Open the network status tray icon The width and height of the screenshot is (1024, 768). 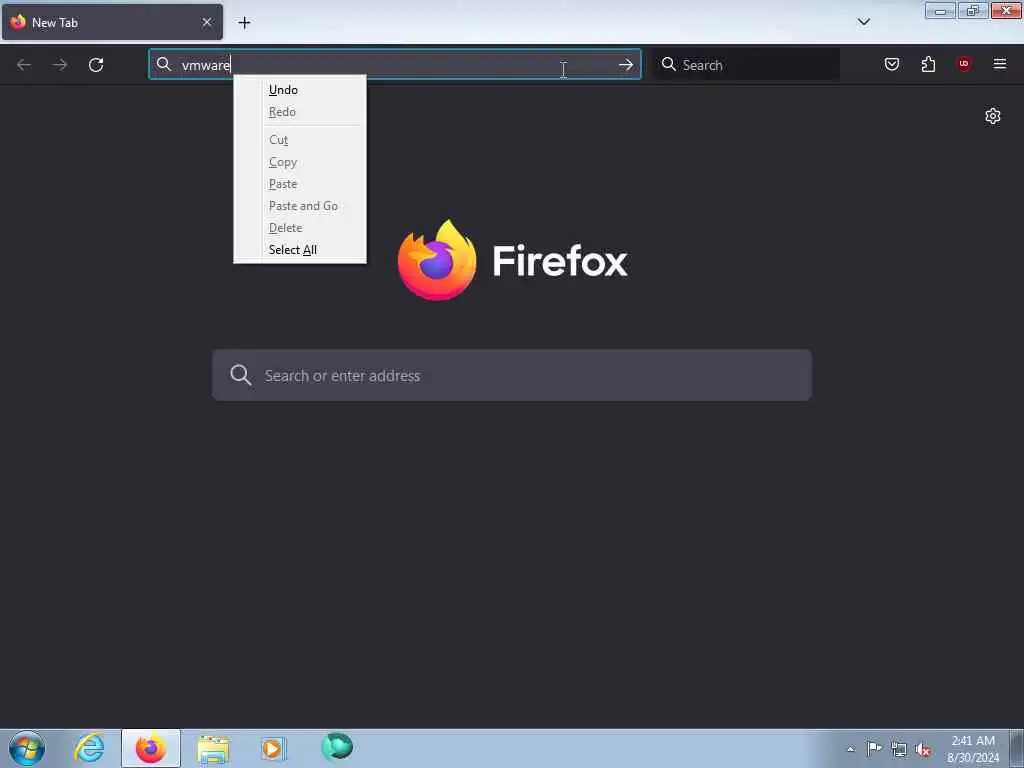[899, 750]
